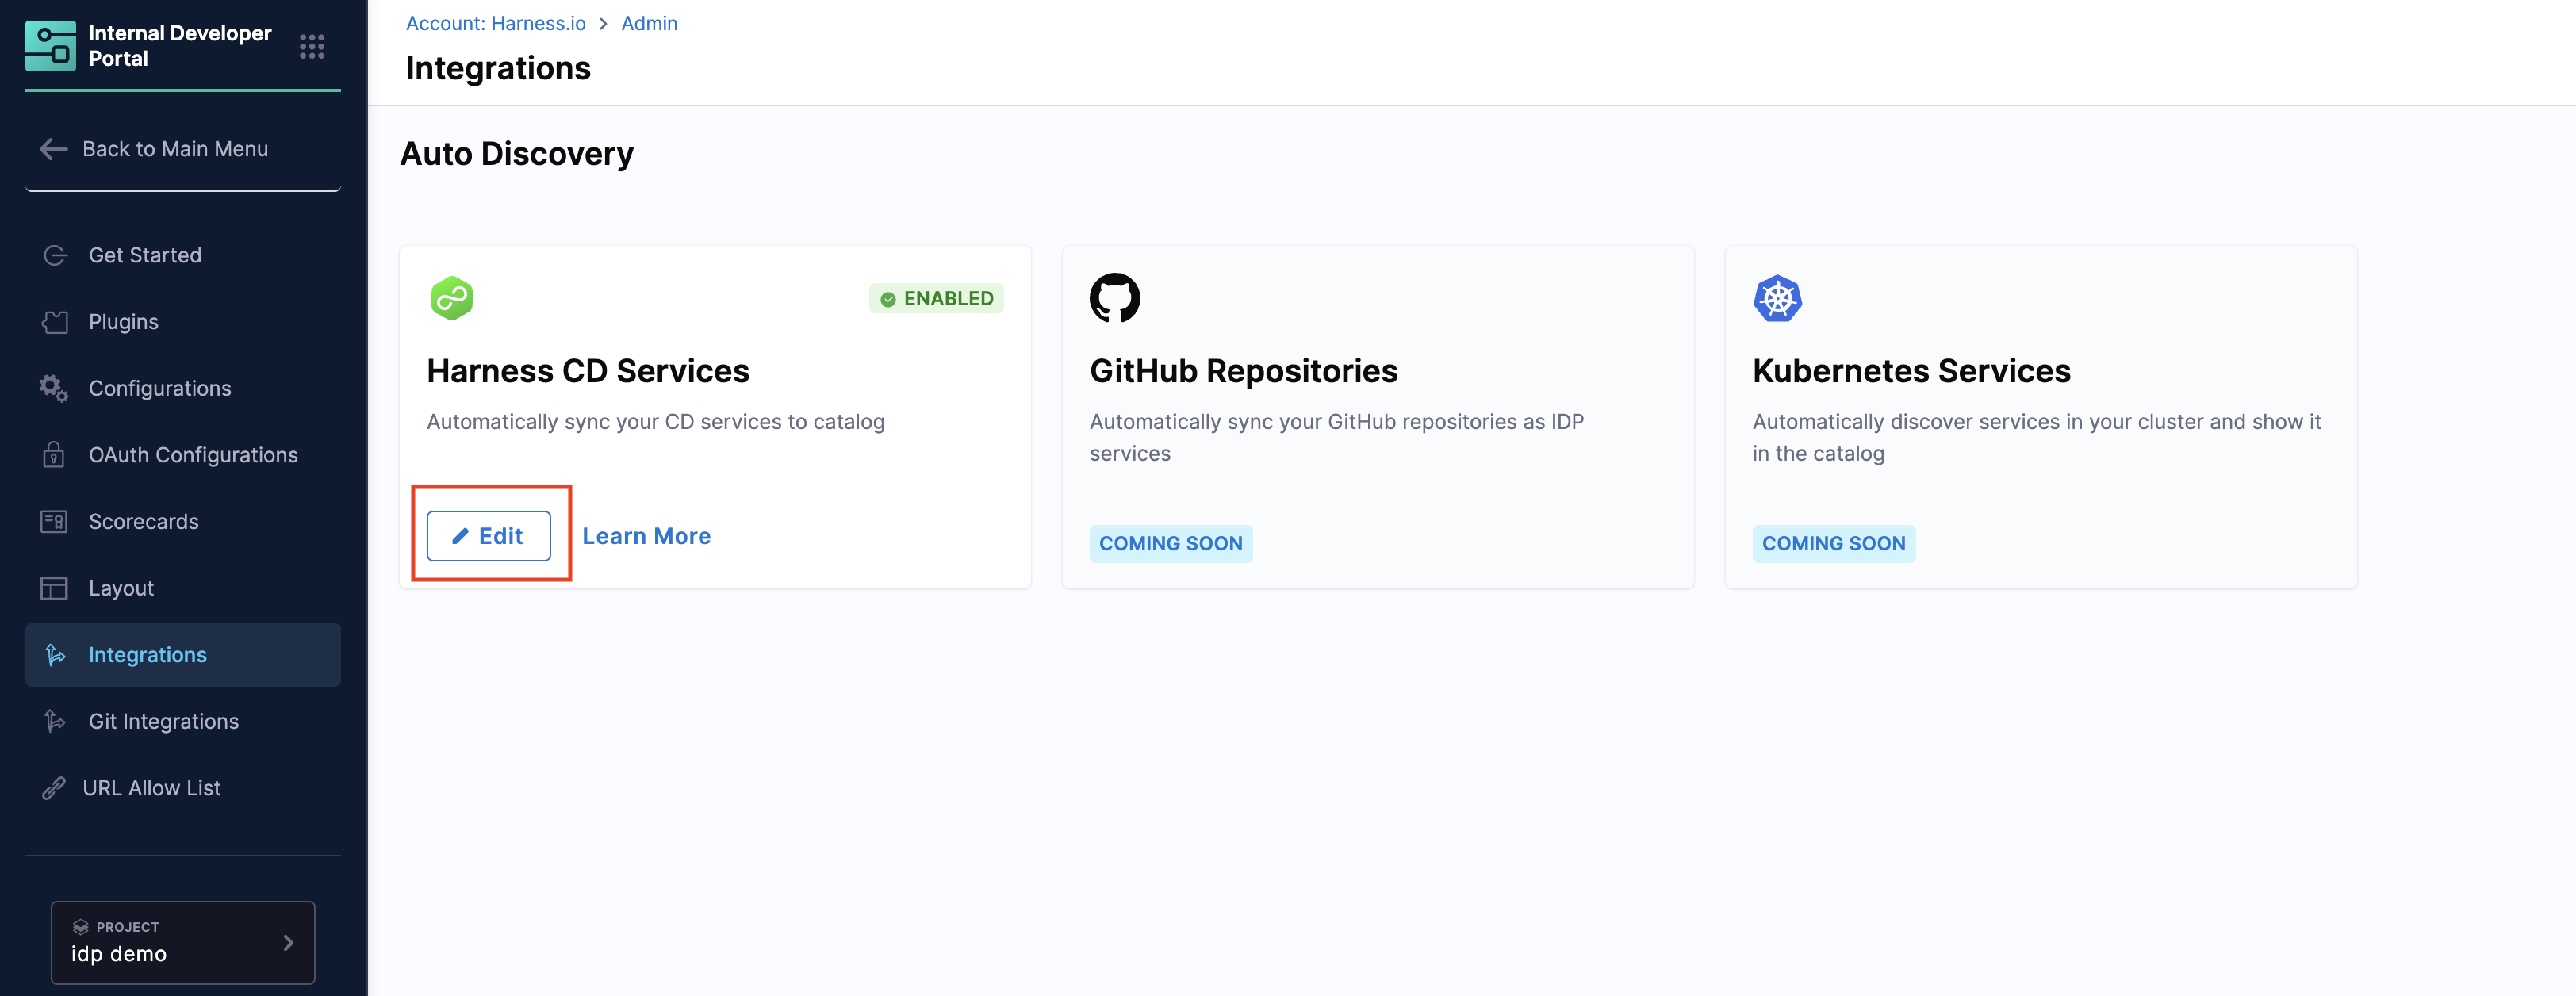This screenshot has height=996, width=2576.
Task: Click the Kubernetes wheel icon
Action: (1777, 298)
